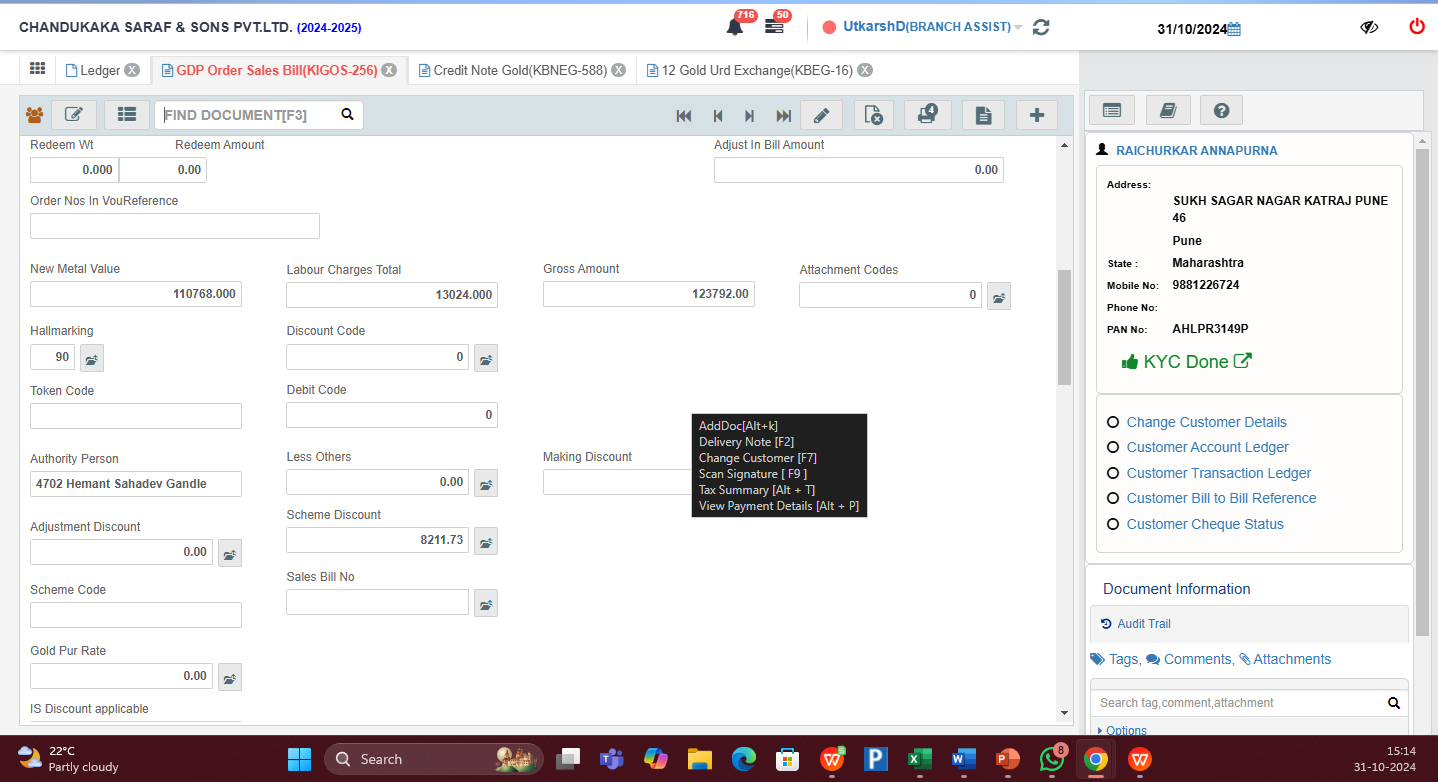Toggle the hide-eye icon in top bar

1370,27
